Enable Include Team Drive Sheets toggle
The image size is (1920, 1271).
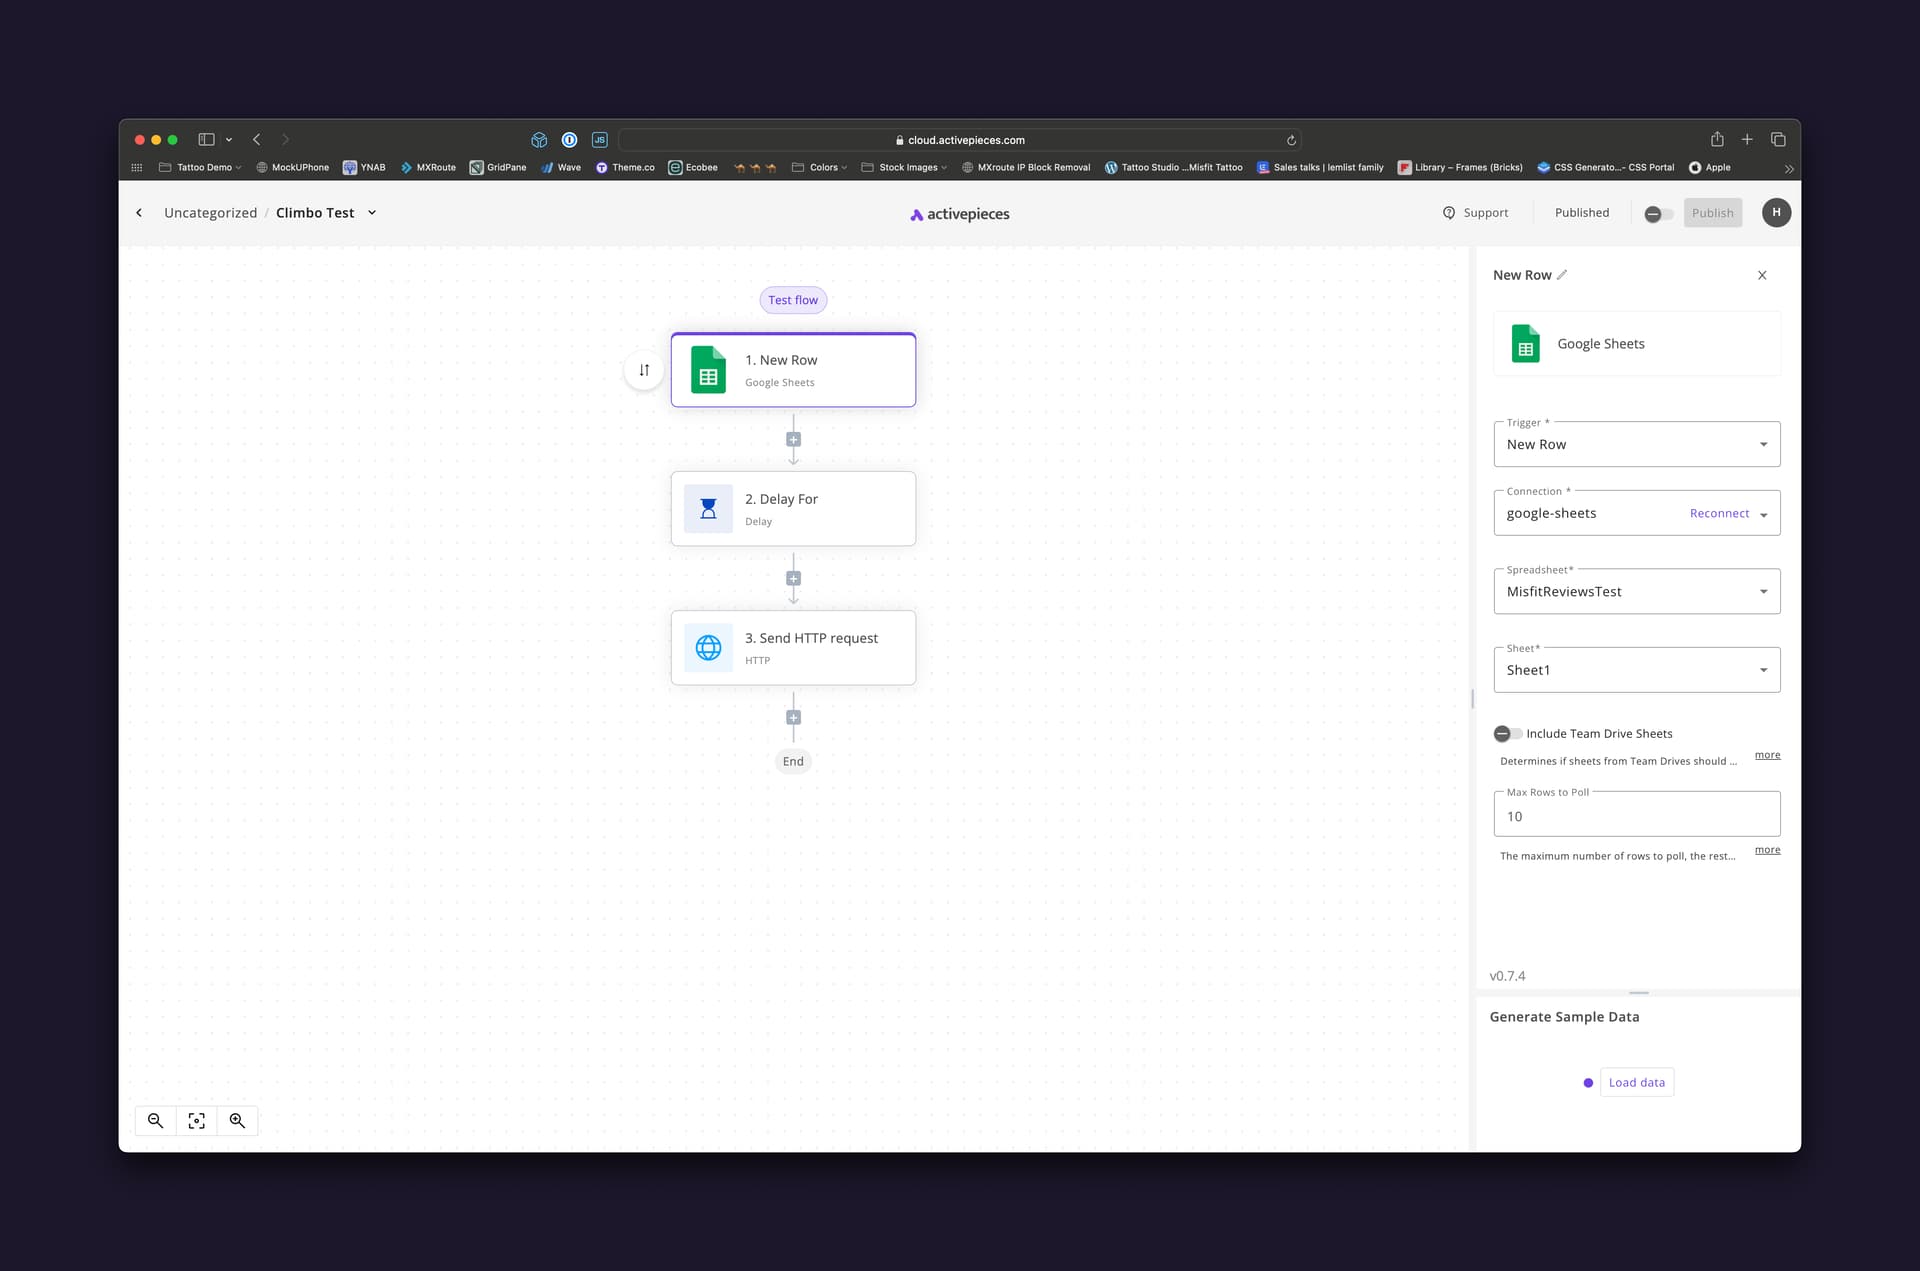pyautogui.click(x=1507, y=734)
